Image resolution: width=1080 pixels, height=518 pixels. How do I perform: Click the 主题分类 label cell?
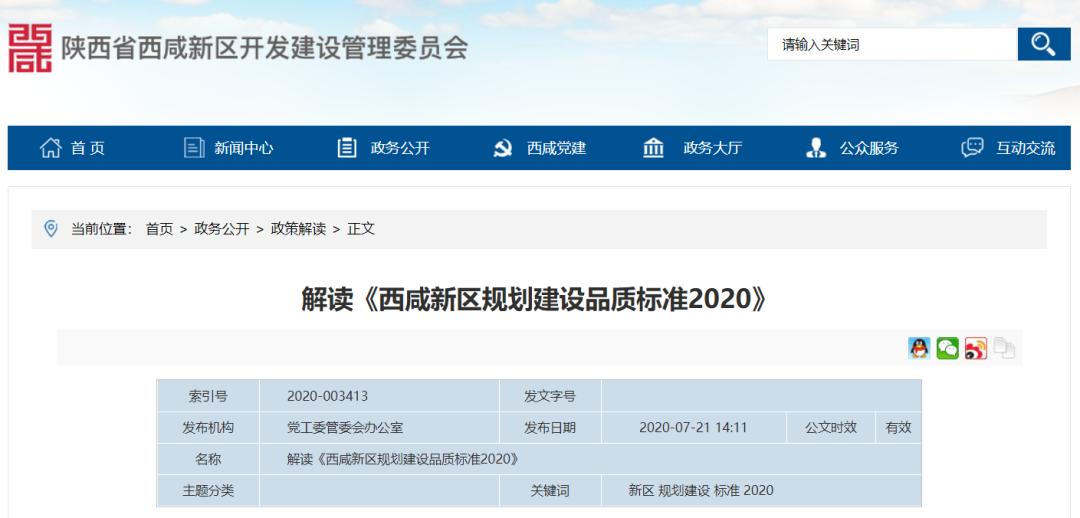[x=208, y=491]
